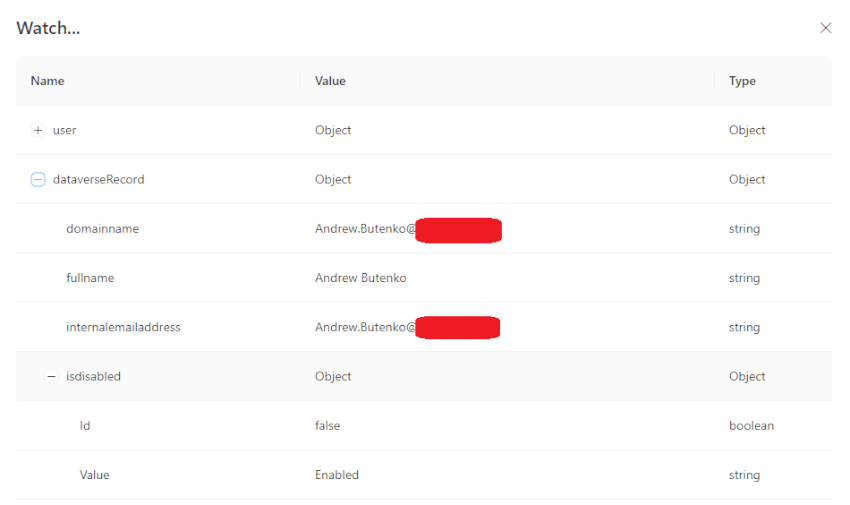The height and width of the screenshot is (505, 850).
Task: Collapse the isdisabled object
Action: point(51,376)
